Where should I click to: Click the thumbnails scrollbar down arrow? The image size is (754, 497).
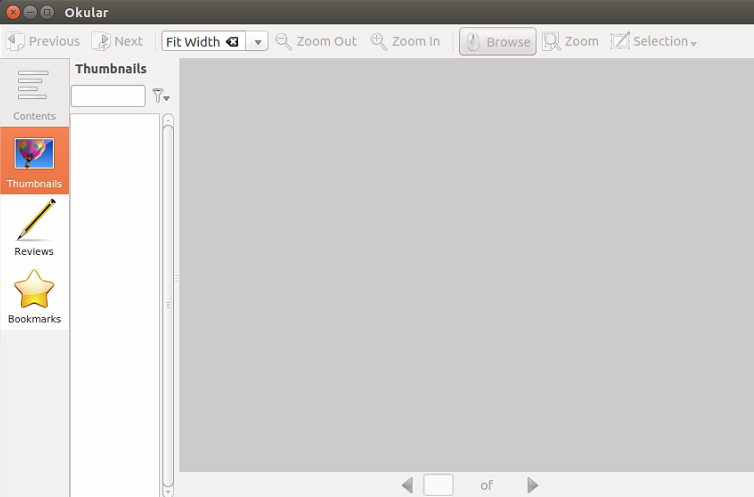(x=168, y=492)
